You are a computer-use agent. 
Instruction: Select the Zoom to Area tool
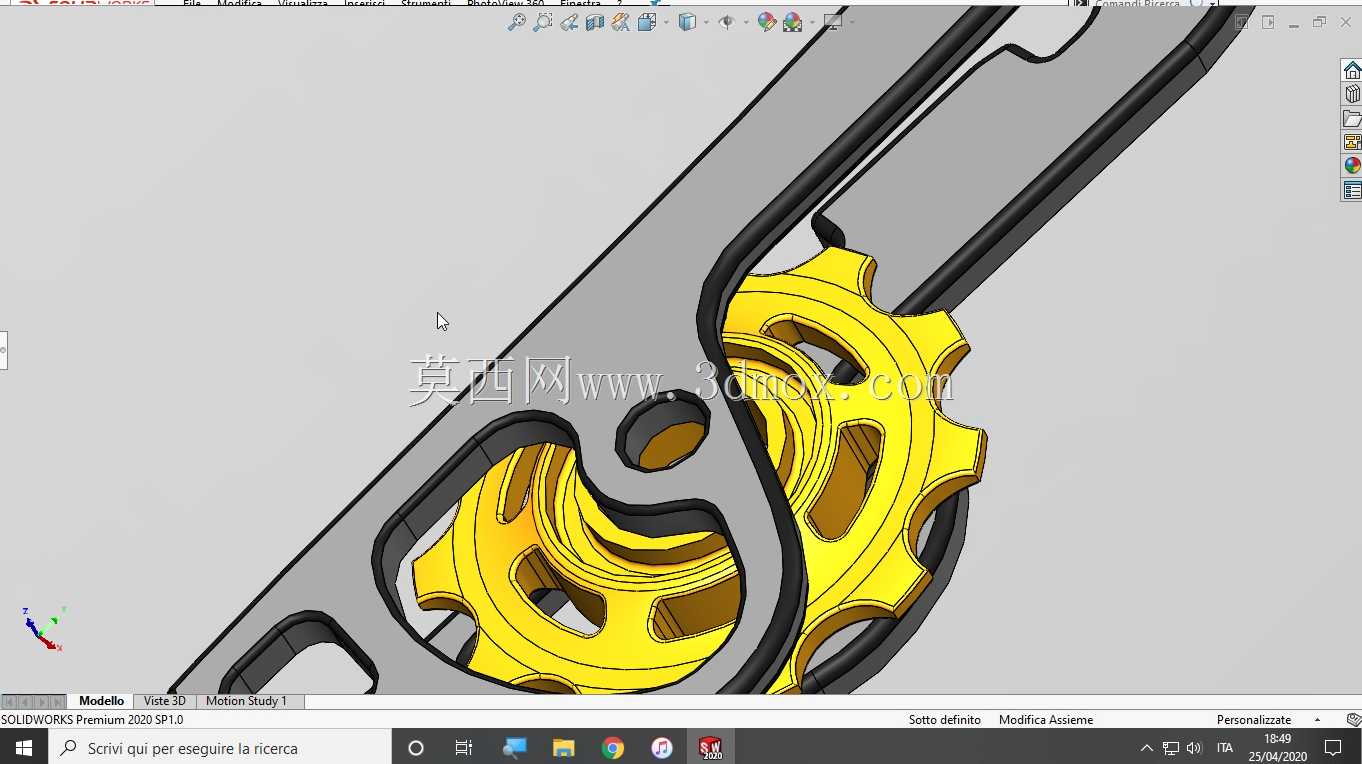click(542, 22)
